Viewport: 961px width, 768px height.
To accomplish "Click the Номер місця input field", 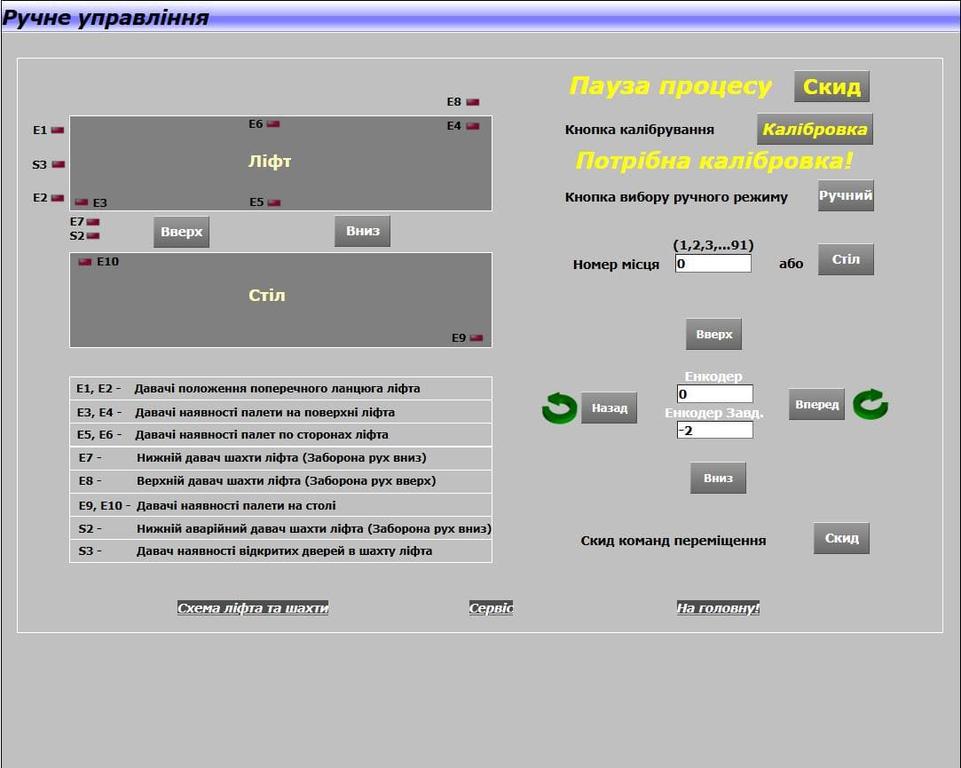I will click(713, 264).
